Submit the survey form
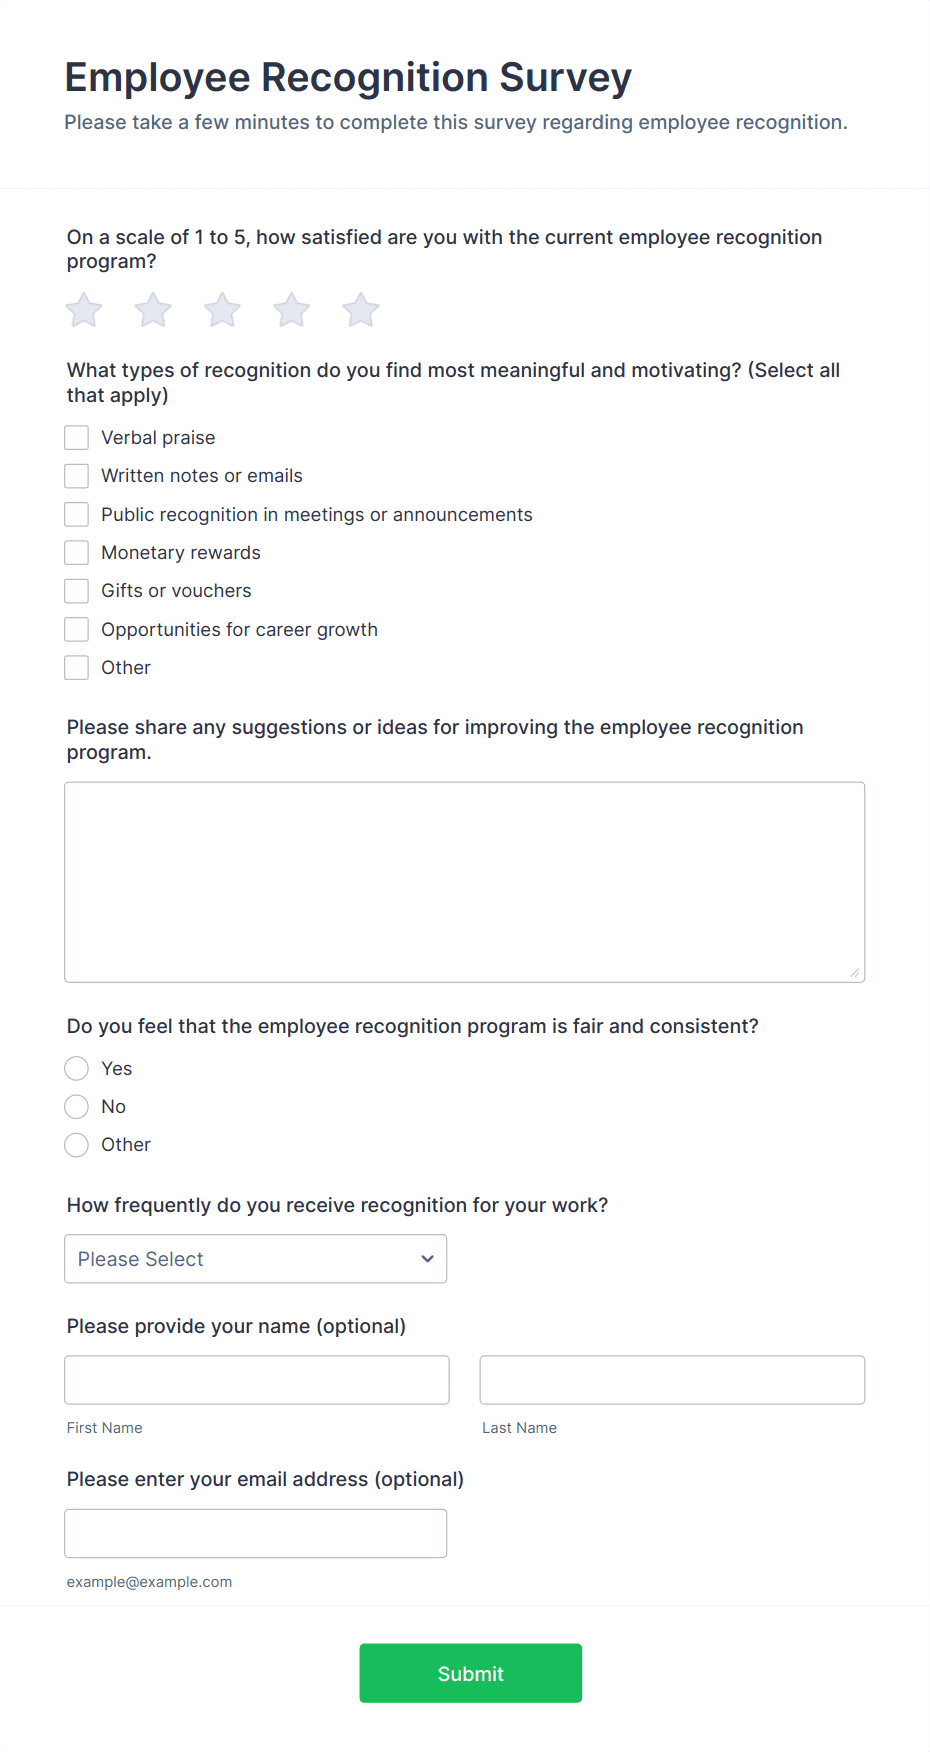Screen dimensions: 930x1752 (x=471, y=1673)
